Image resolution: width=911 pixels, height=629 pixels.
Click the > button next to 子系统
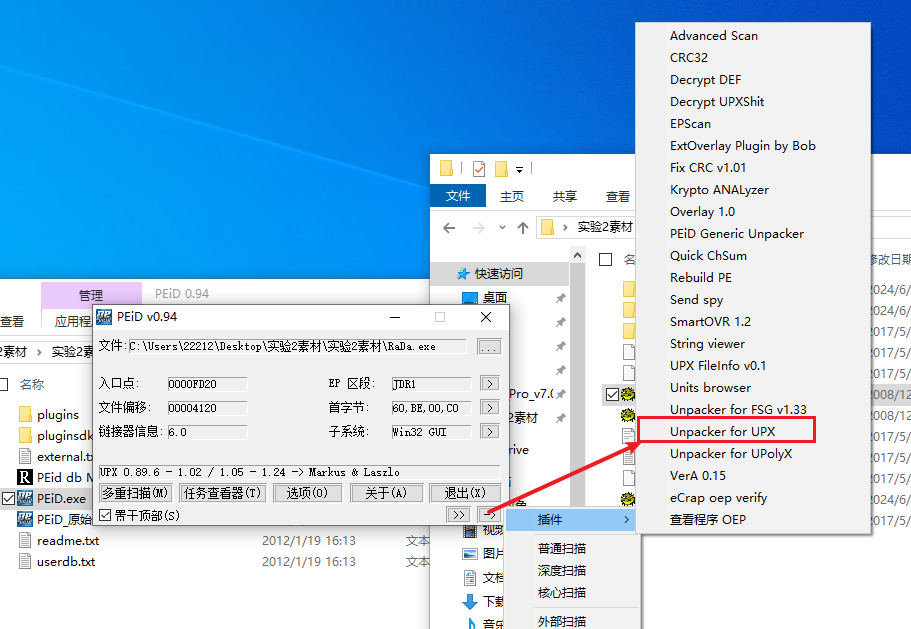490,432
